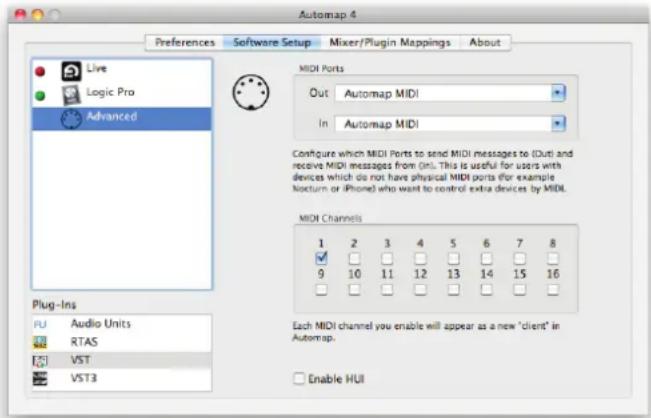Toggle the Enable HUI checkbox

(x=299, y=379)
